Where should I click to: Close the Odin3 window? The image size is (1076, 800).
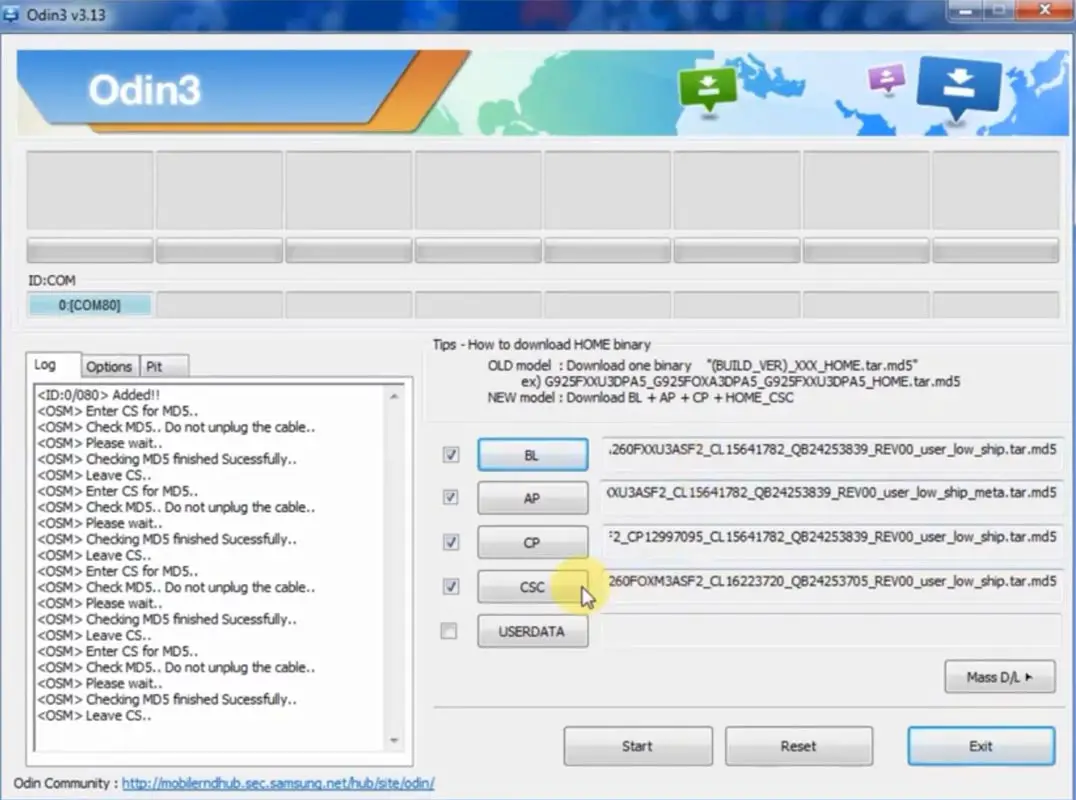pyautogui.click(x=1044, y=10)
